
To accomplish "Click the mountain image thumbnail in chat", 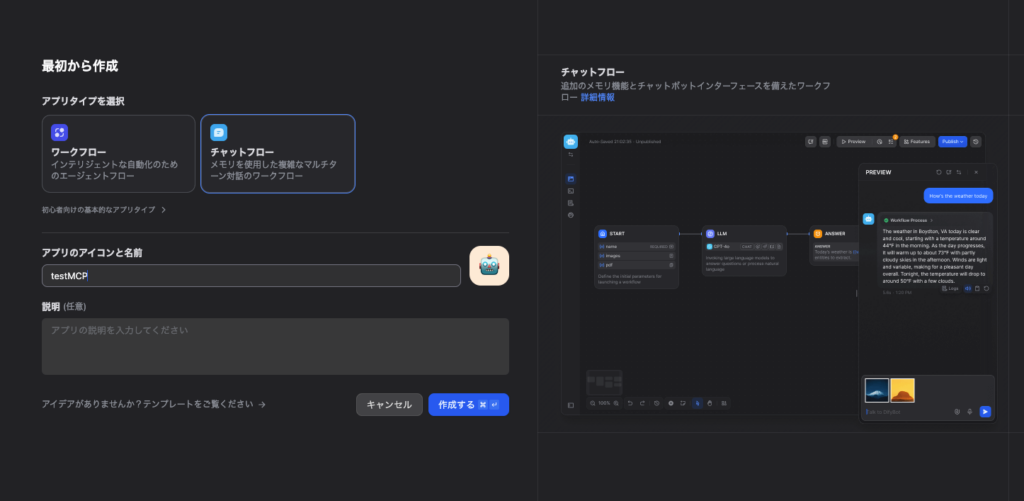I will 876,389.
